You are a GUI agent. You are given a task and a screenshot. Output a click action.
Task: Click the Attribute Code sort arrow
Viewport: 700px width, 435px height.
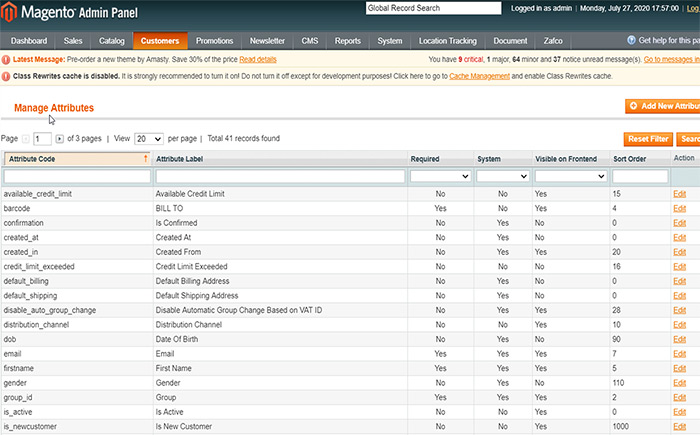coord(146,159)
